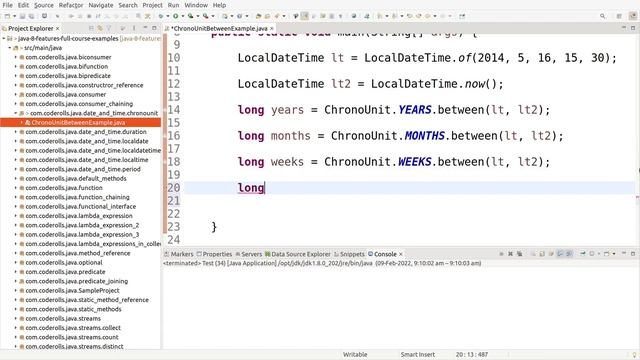Close the ChronoUnitBetweenExample.java editor tab
This screenshot has width=640, height=360.
pos(271,29)
